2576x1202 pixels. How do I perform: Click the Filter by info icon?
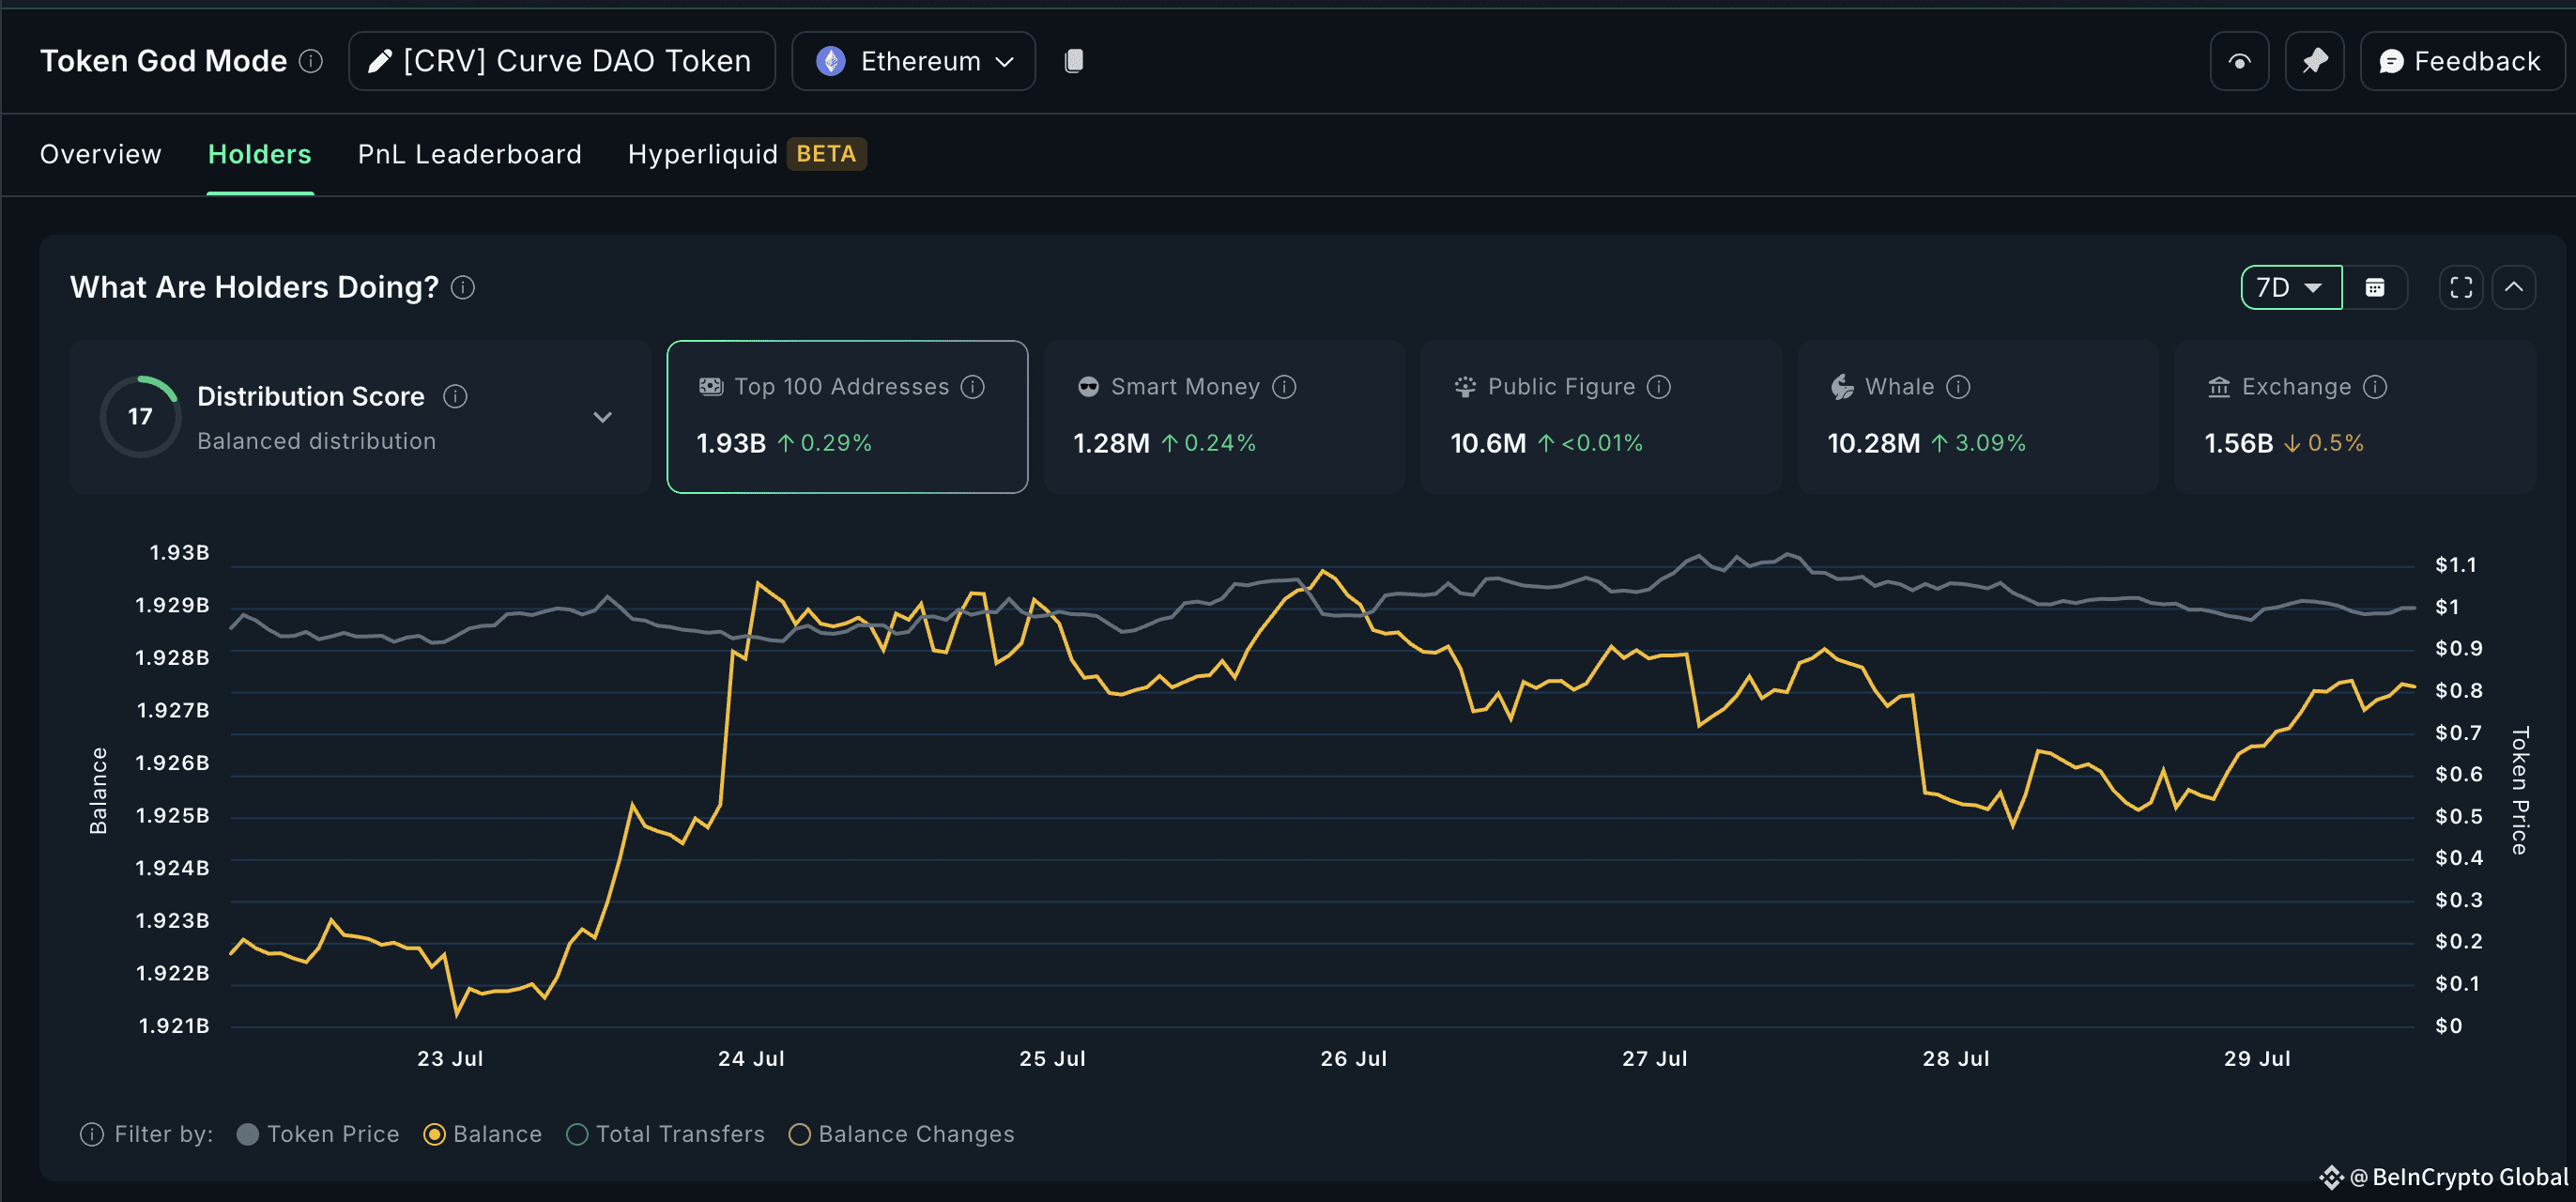(x=91, y=1135)
